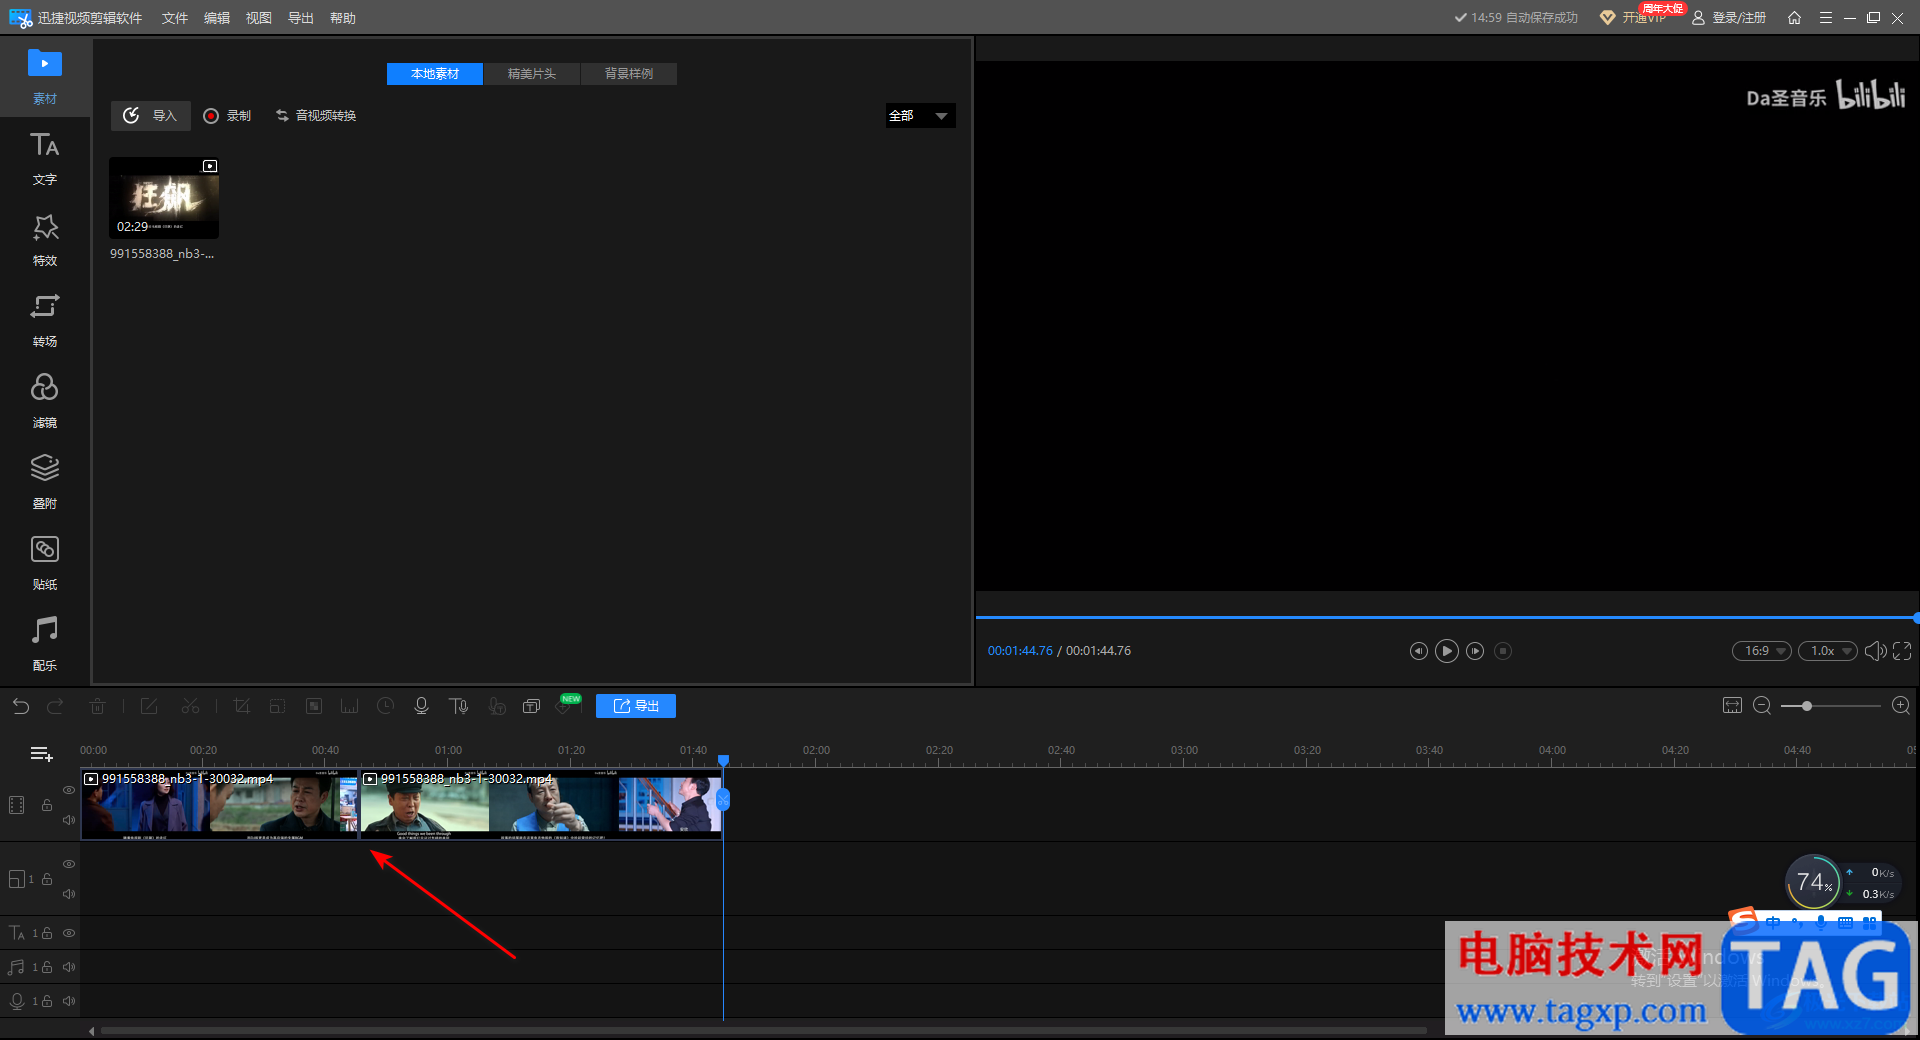Click the subtitle overlay icon

531,706
